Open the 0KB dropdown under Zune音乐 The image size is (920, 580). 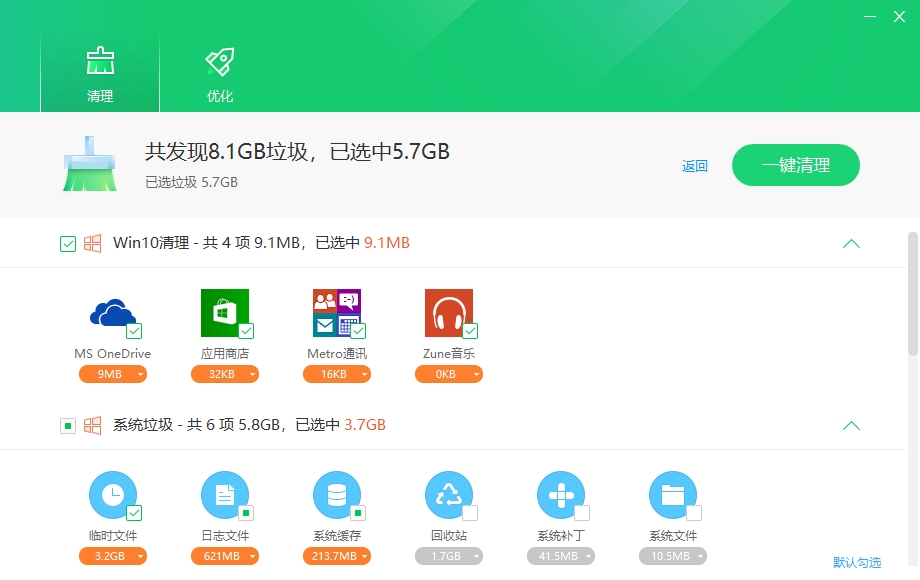point(449,374)
